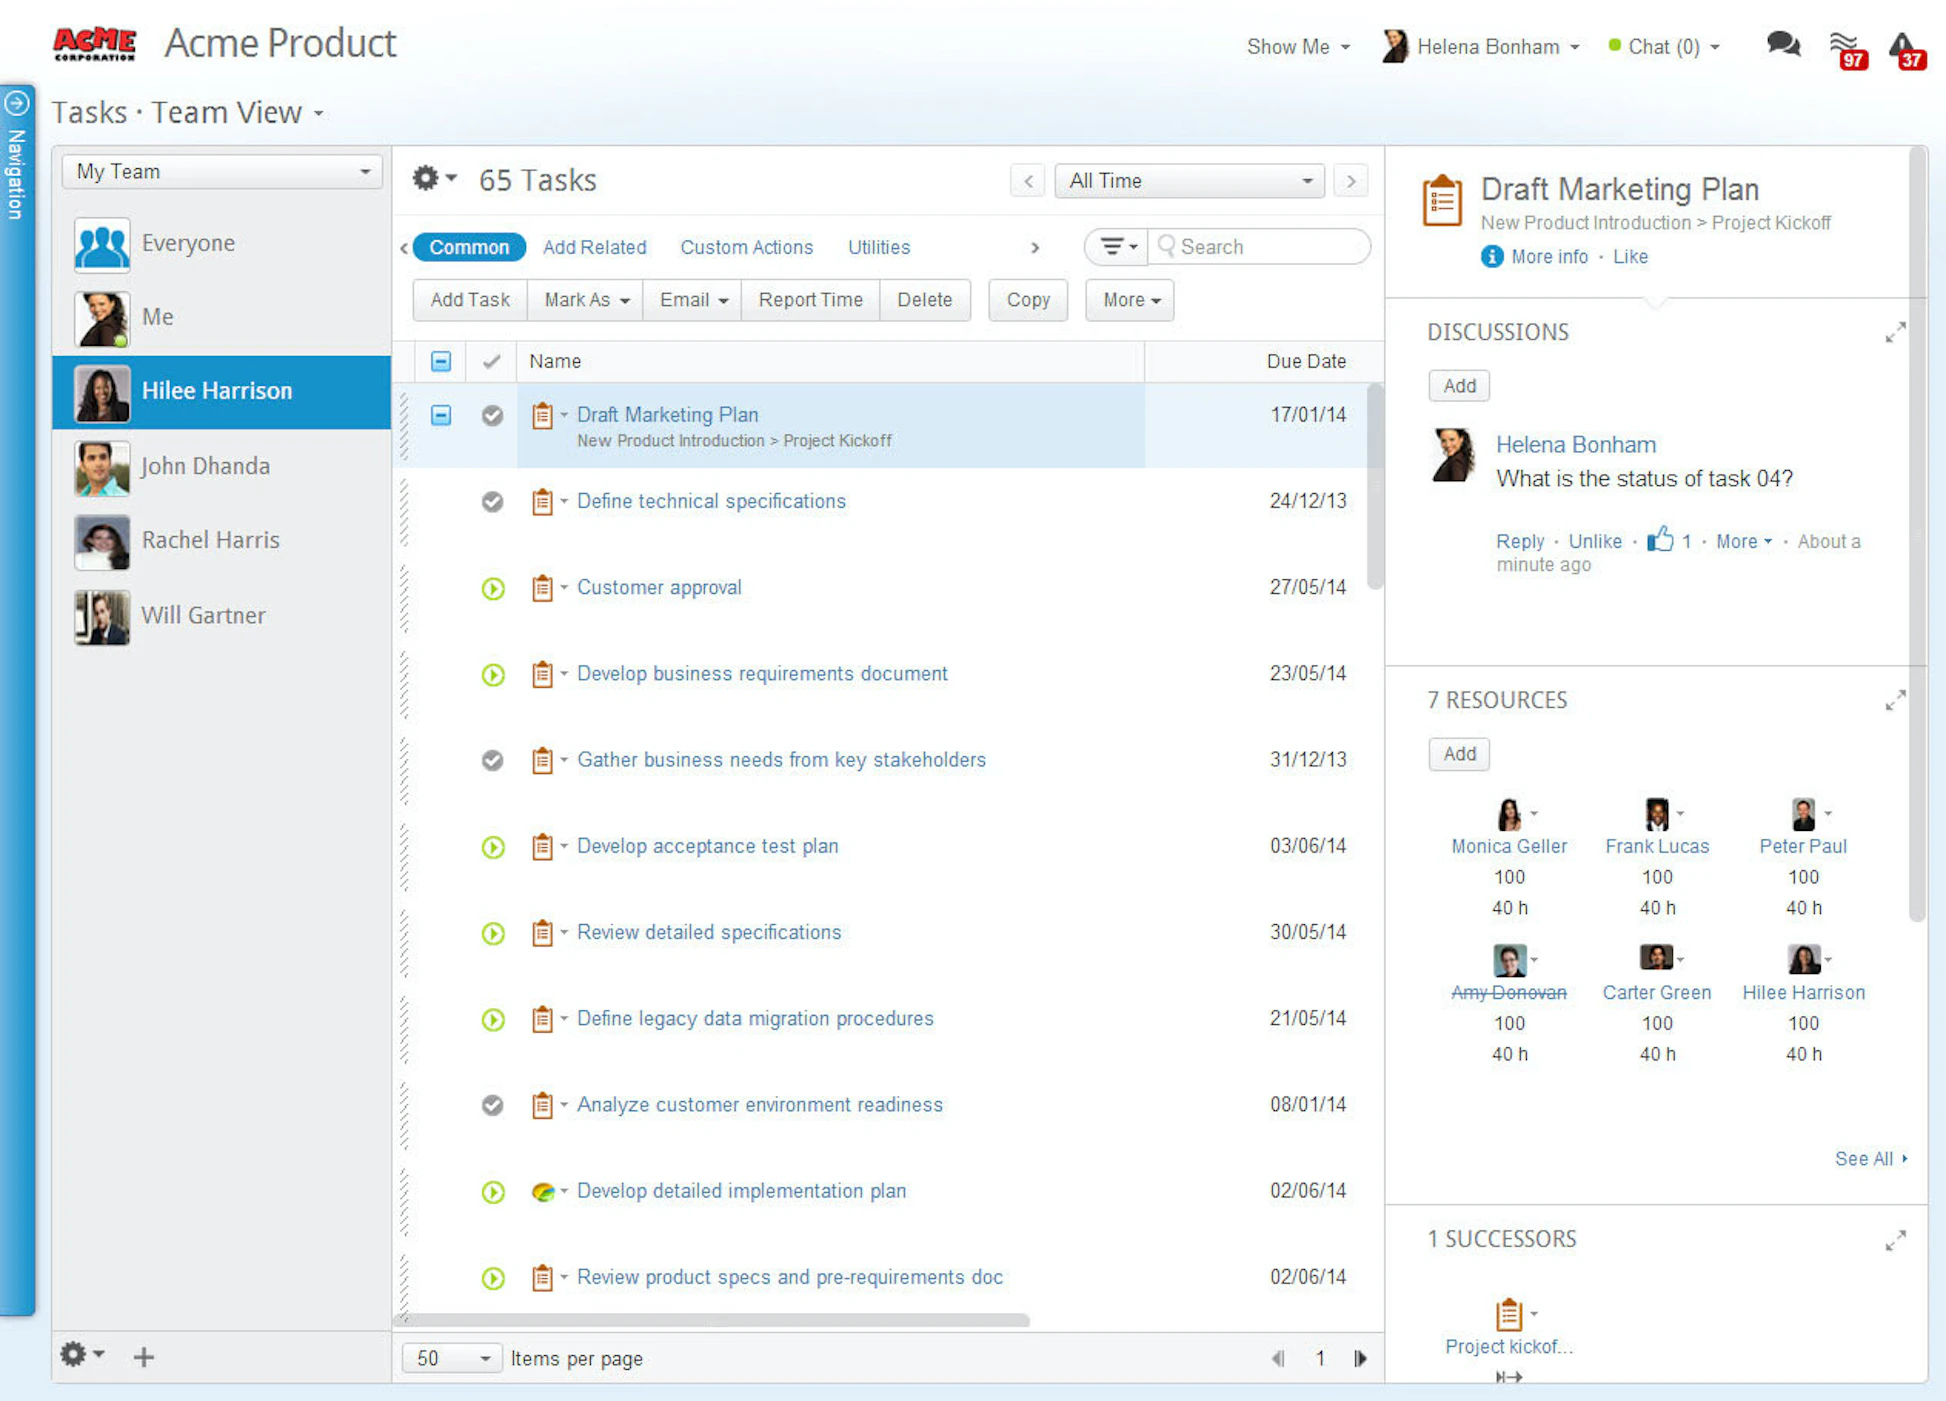The height and width of the screenshot is (1401, 1946).
Task: Change items per page from 50
Action: coord(450,1358)
